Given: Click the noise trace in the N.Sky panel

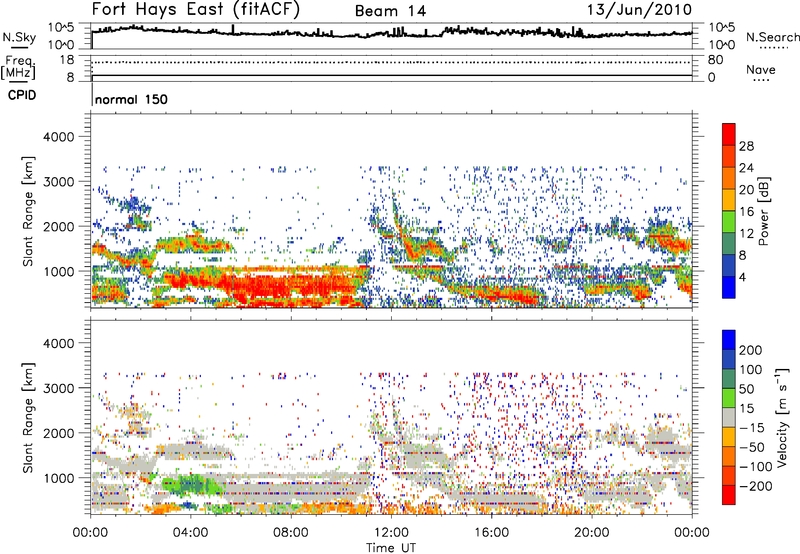Looking at the screenshot, I should coord(391,34).
